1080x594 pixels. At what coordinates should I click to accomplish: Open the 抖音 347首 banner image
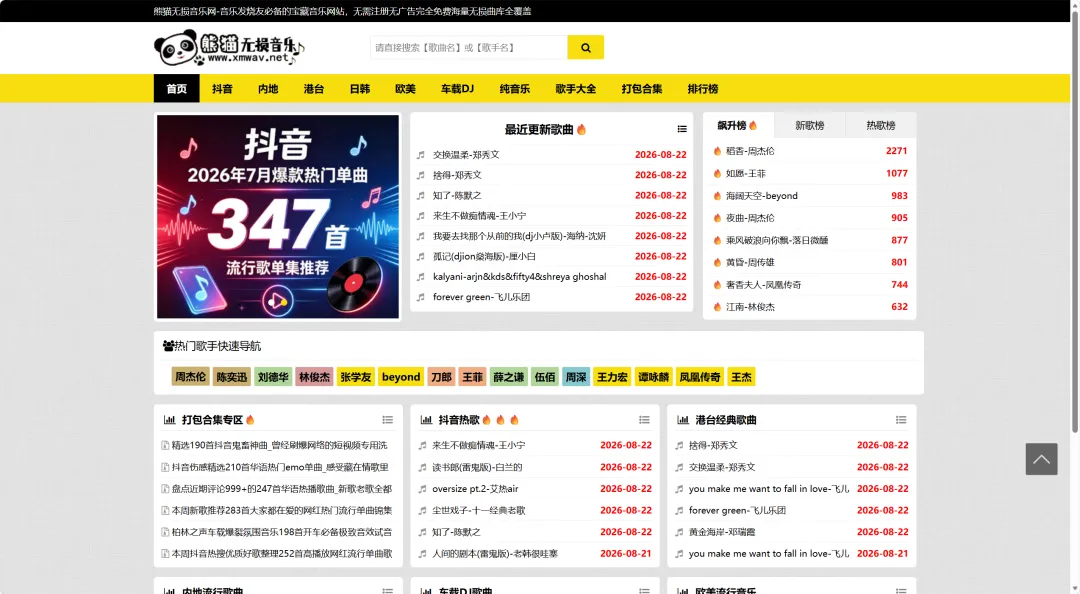click(x=278, y=216)
